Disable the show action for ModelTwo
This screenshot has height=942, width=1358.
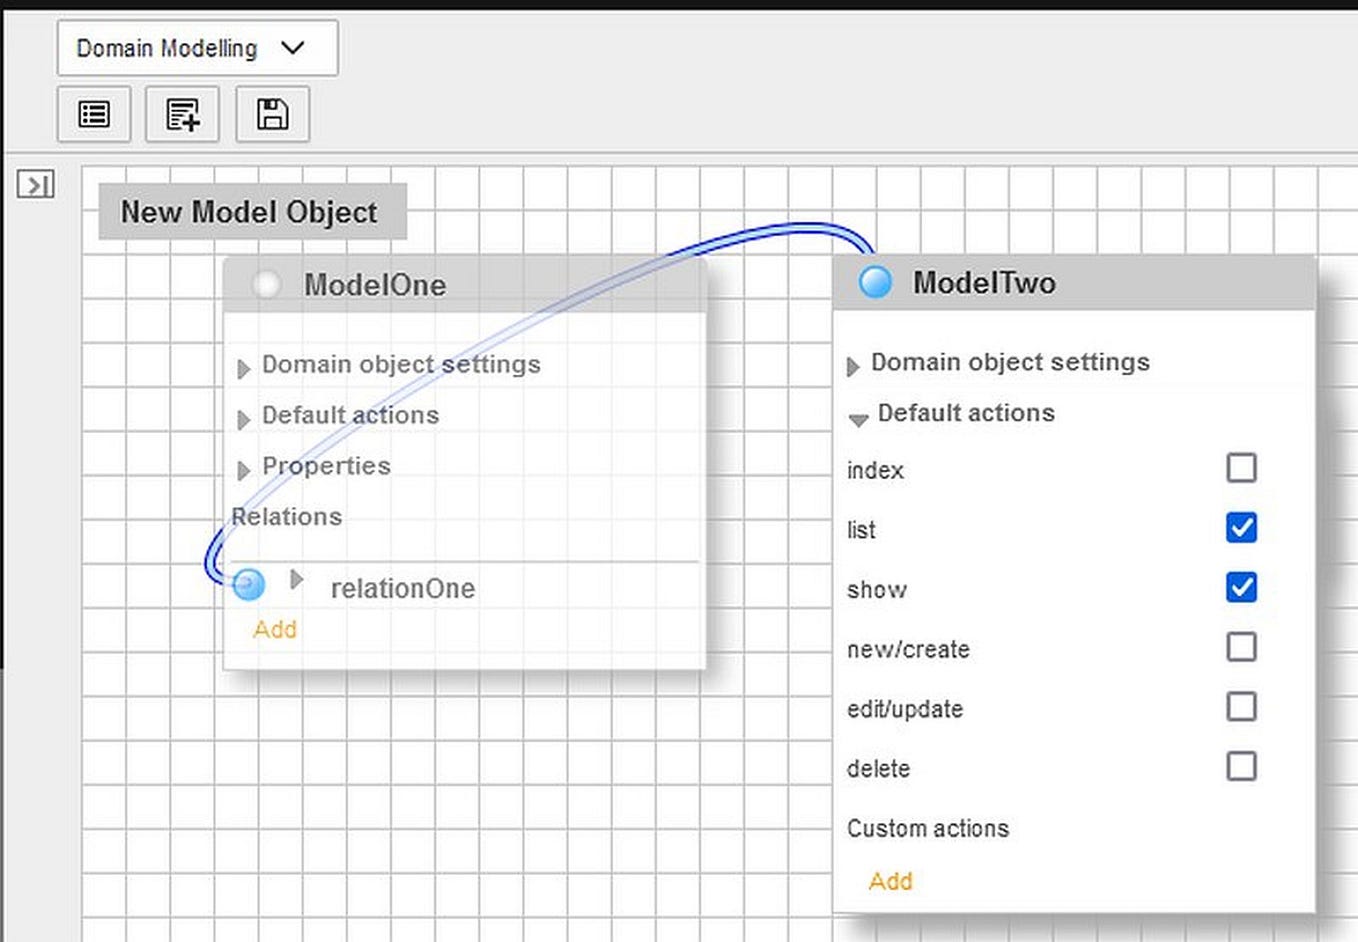pyautogui.click(x=1241, y=588)
